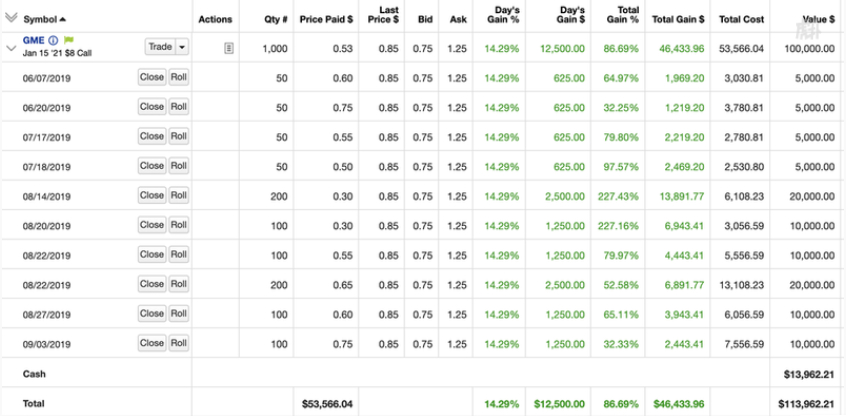Screen dimensions: 846x416
Task: Roll the 06/20/2019 lot
Action: click(x=178, y=106)
